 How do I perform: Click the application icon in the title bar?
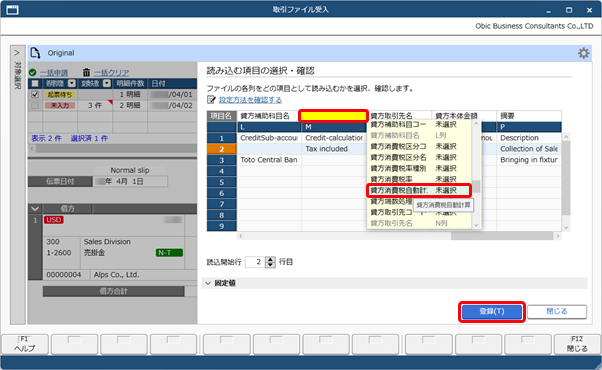point(12,10)
